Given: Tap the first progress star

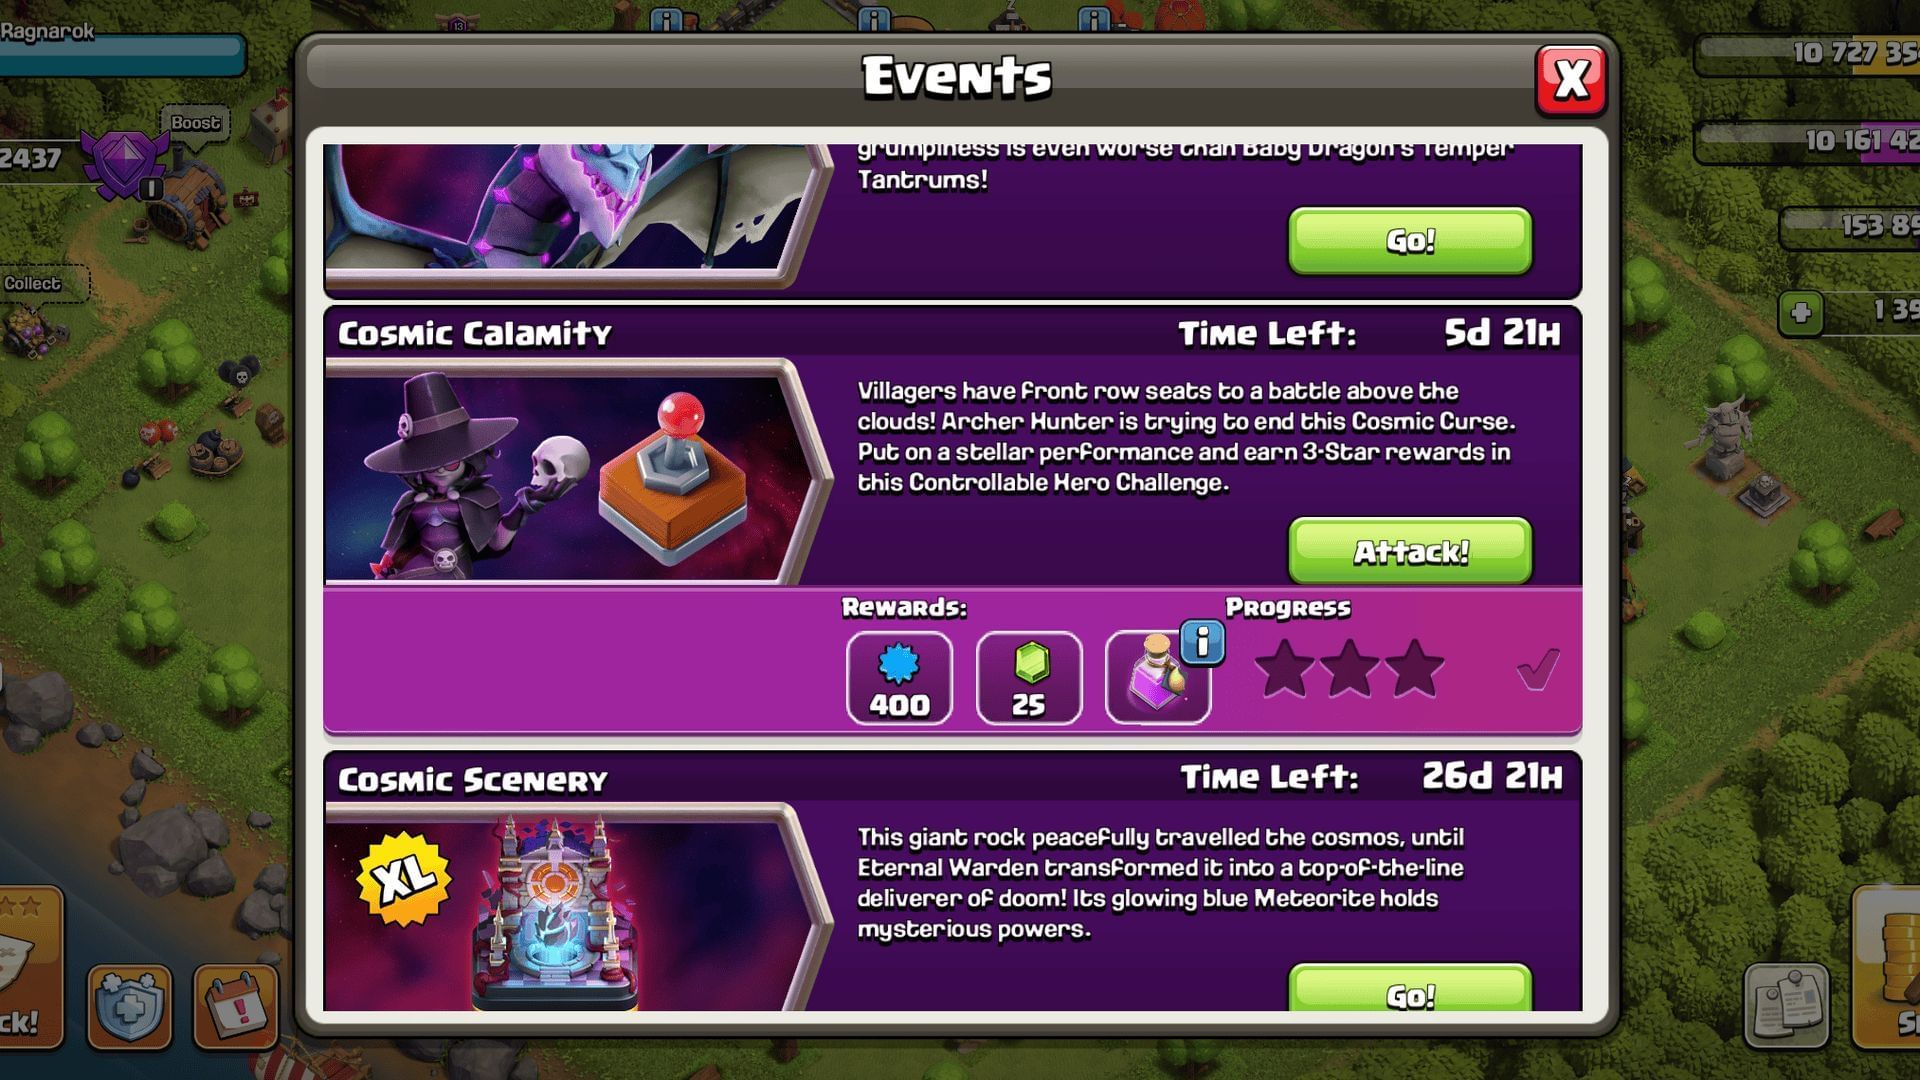Looking at the screenshot, I should [1285, 669].
